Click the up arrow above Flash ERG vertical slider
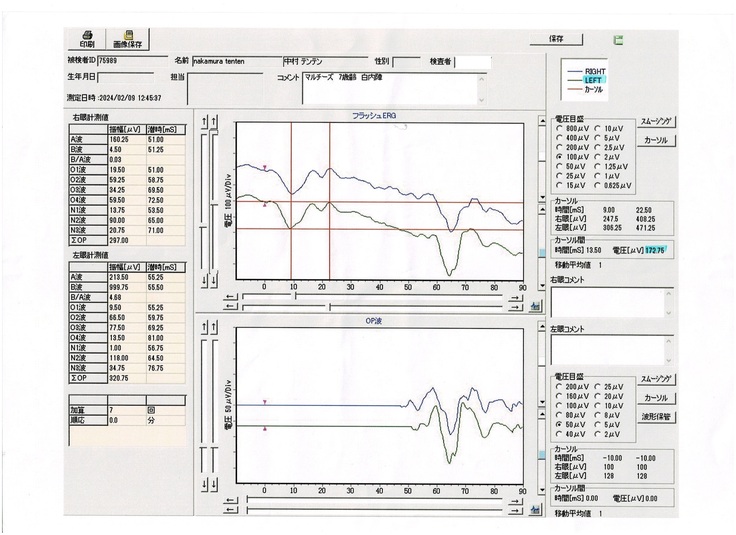736x535 pixels. point(206,121)
